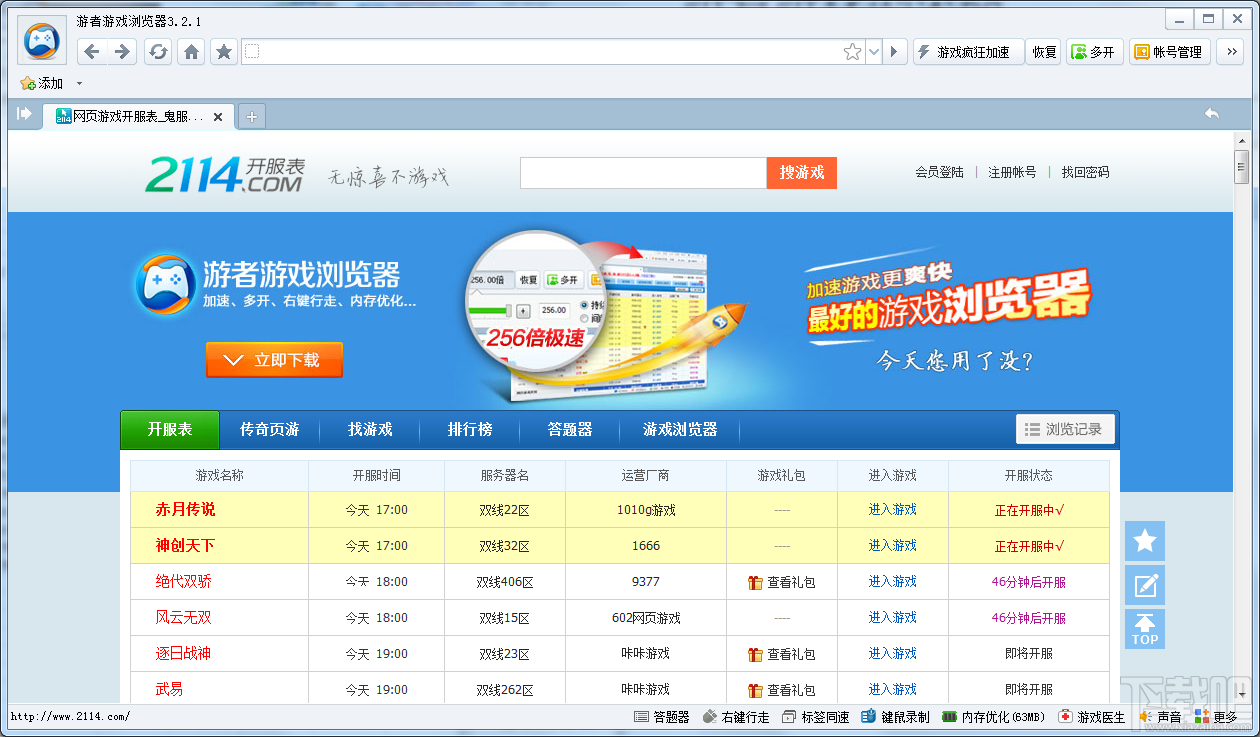The height and width of the screenshot is (737, 1260).
Task: Bookmark page with address bar star
Action: pyautogui.click(x=852, y=52)
